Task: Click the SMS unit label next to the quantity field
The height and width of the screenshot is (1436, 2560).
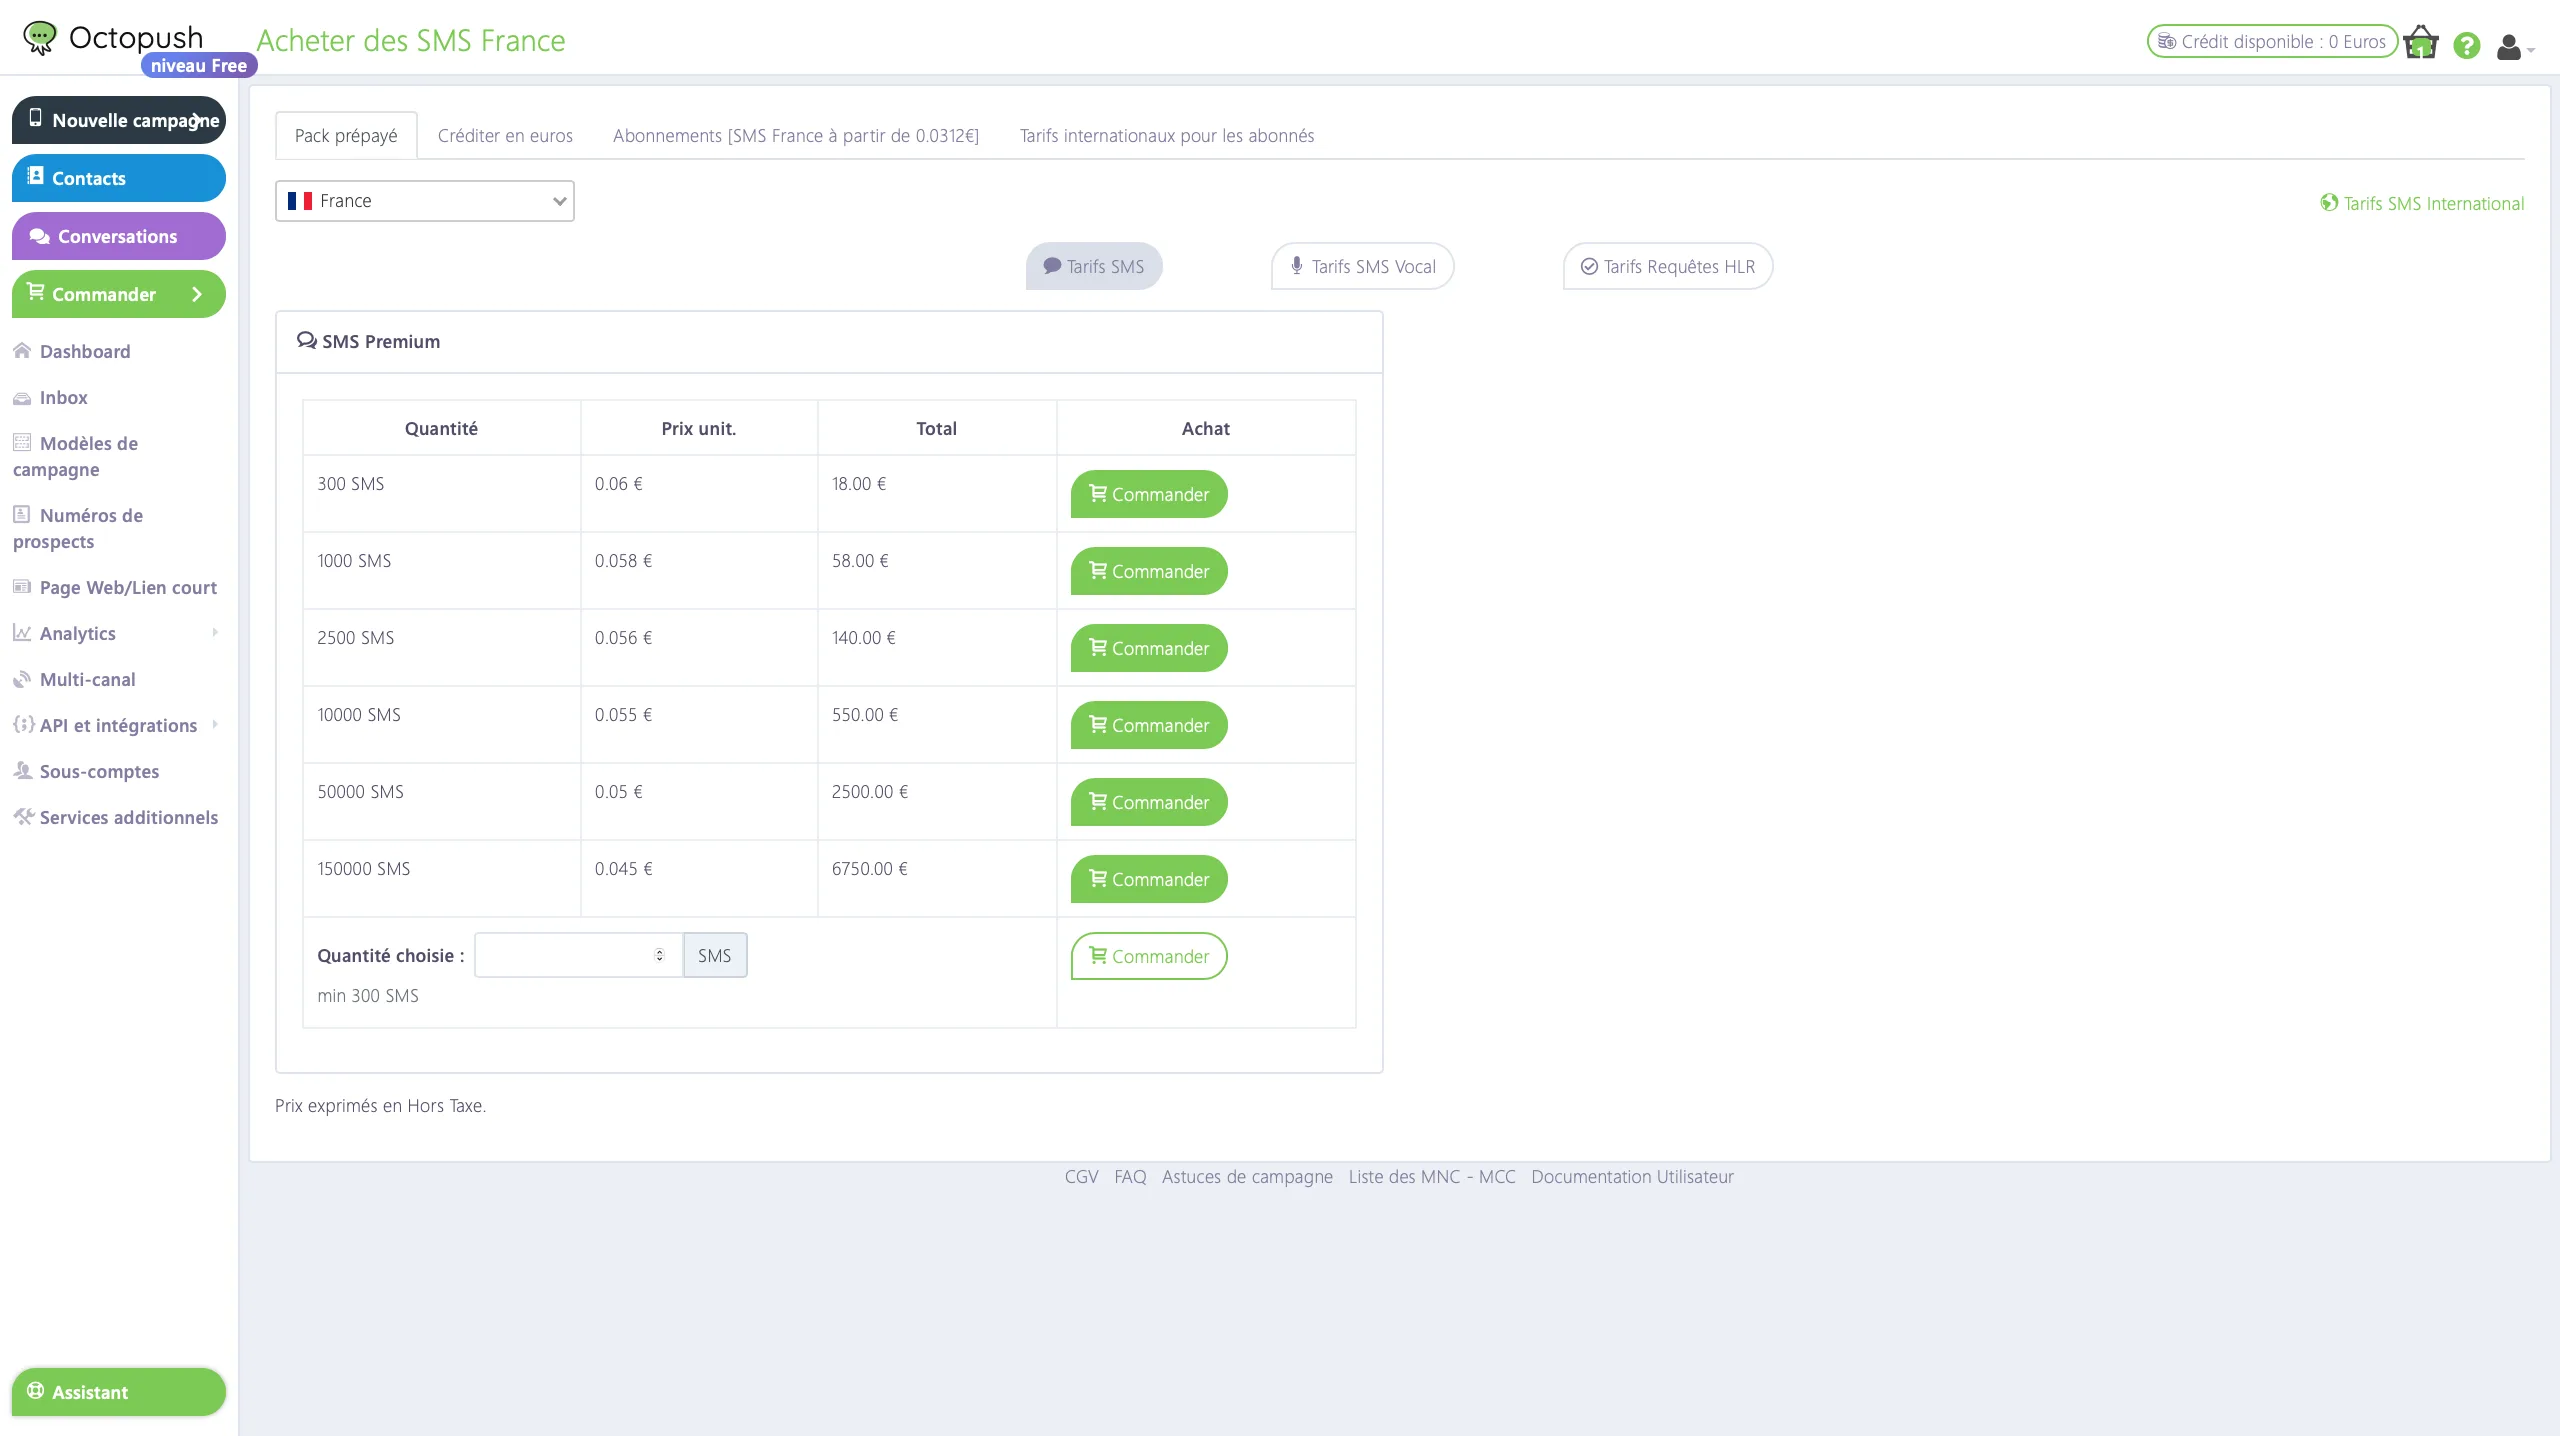Action: pyautogui.click(x=715, y=955)
